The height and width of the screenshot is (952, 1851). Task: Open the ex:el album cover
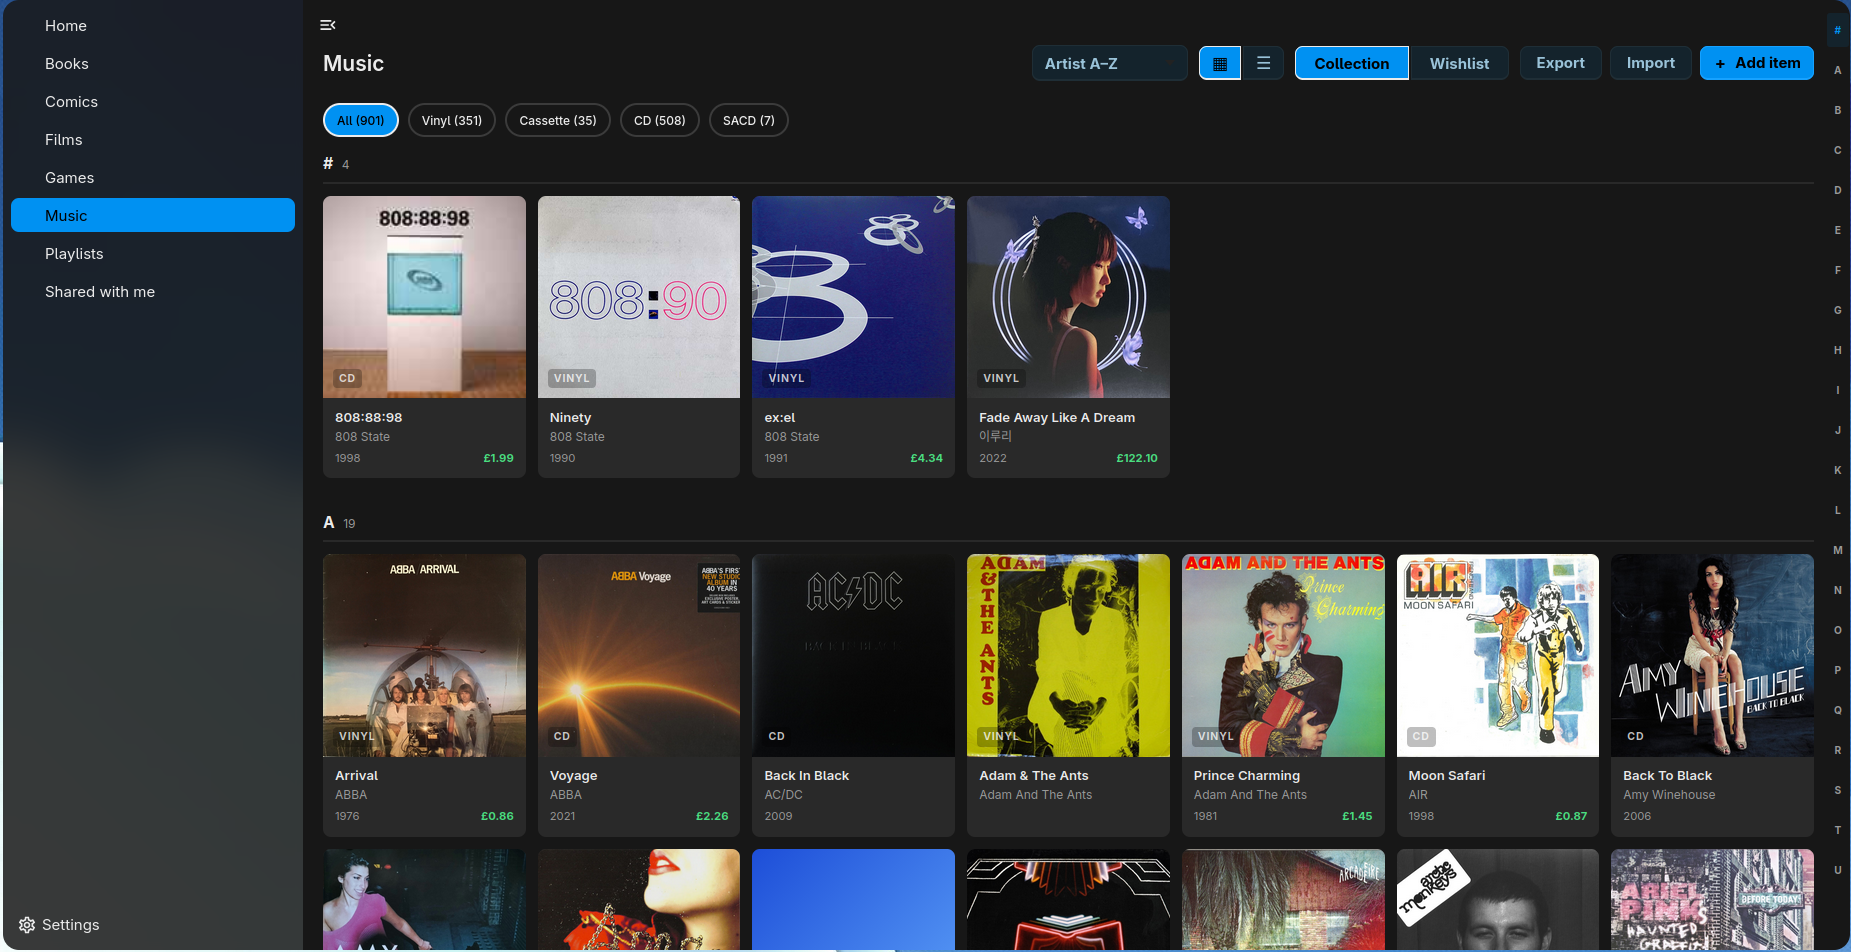853,297
